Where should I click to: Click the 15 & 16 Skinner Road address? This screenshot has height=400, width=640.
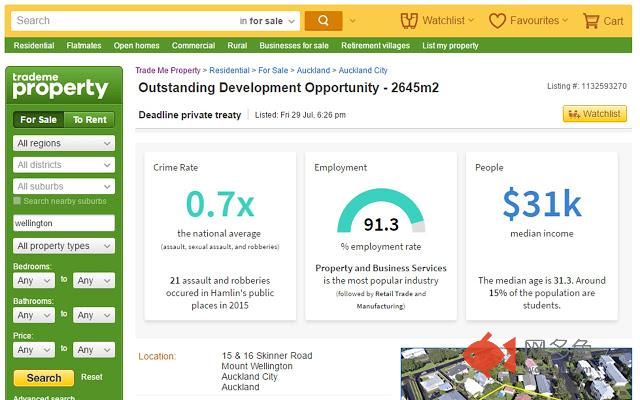(x=267, y=356)
